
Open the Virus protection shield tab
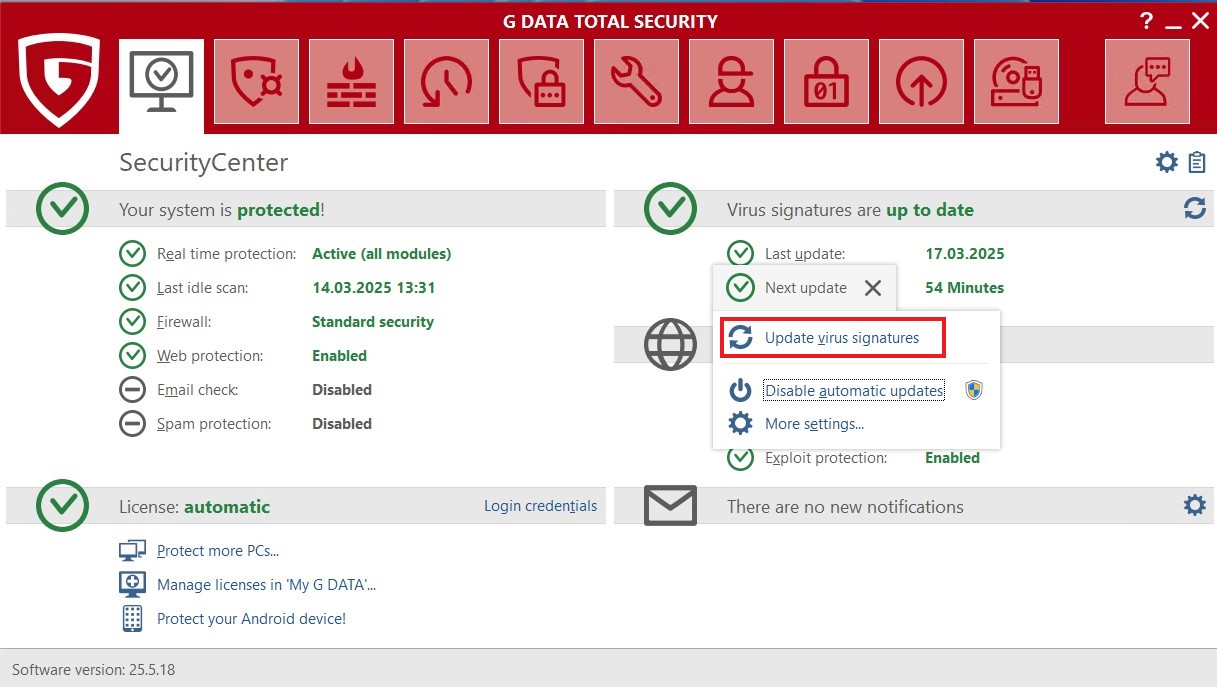tap(257, 82)
